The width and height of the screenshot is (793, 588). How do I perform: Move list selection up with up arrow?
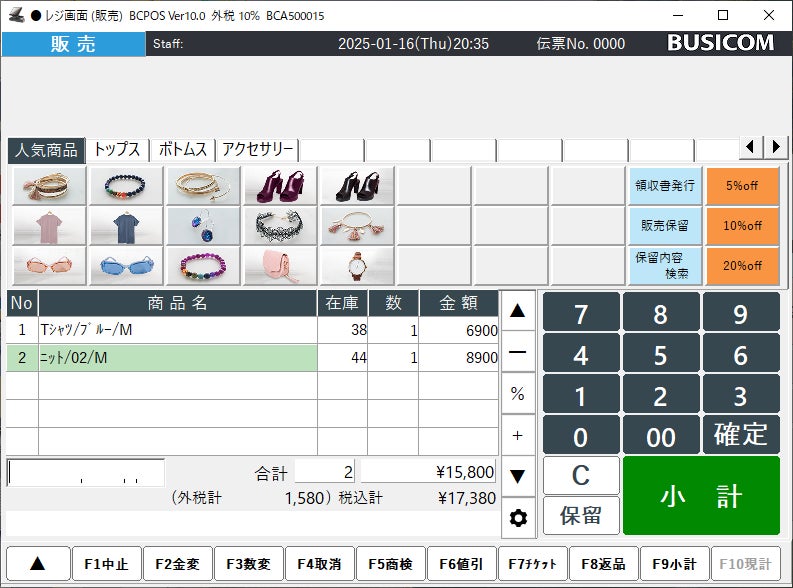click(518, 310)
